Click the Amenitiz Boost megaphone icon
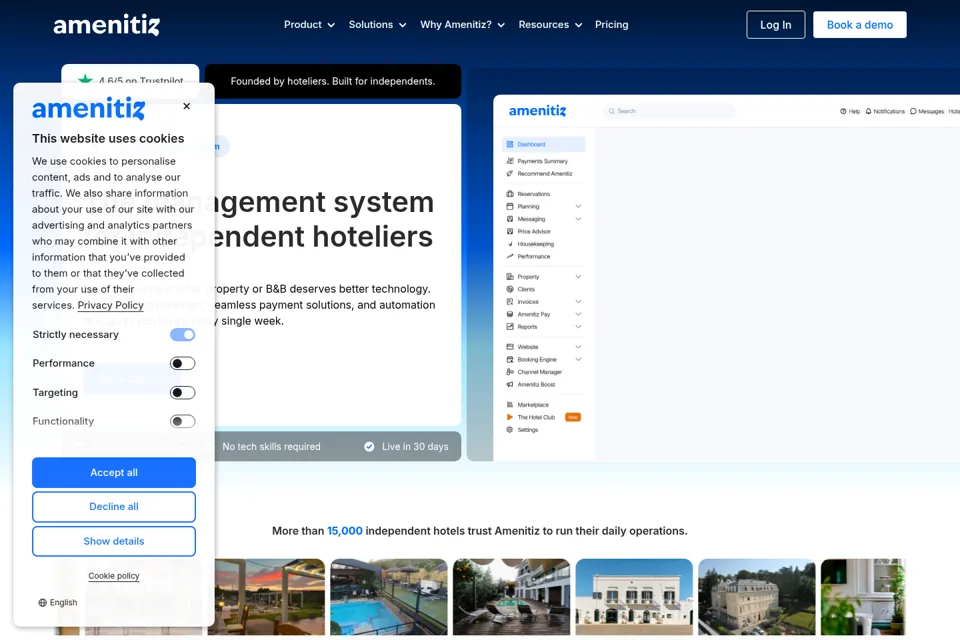This screenshot has width=960, height=640. 510,385
